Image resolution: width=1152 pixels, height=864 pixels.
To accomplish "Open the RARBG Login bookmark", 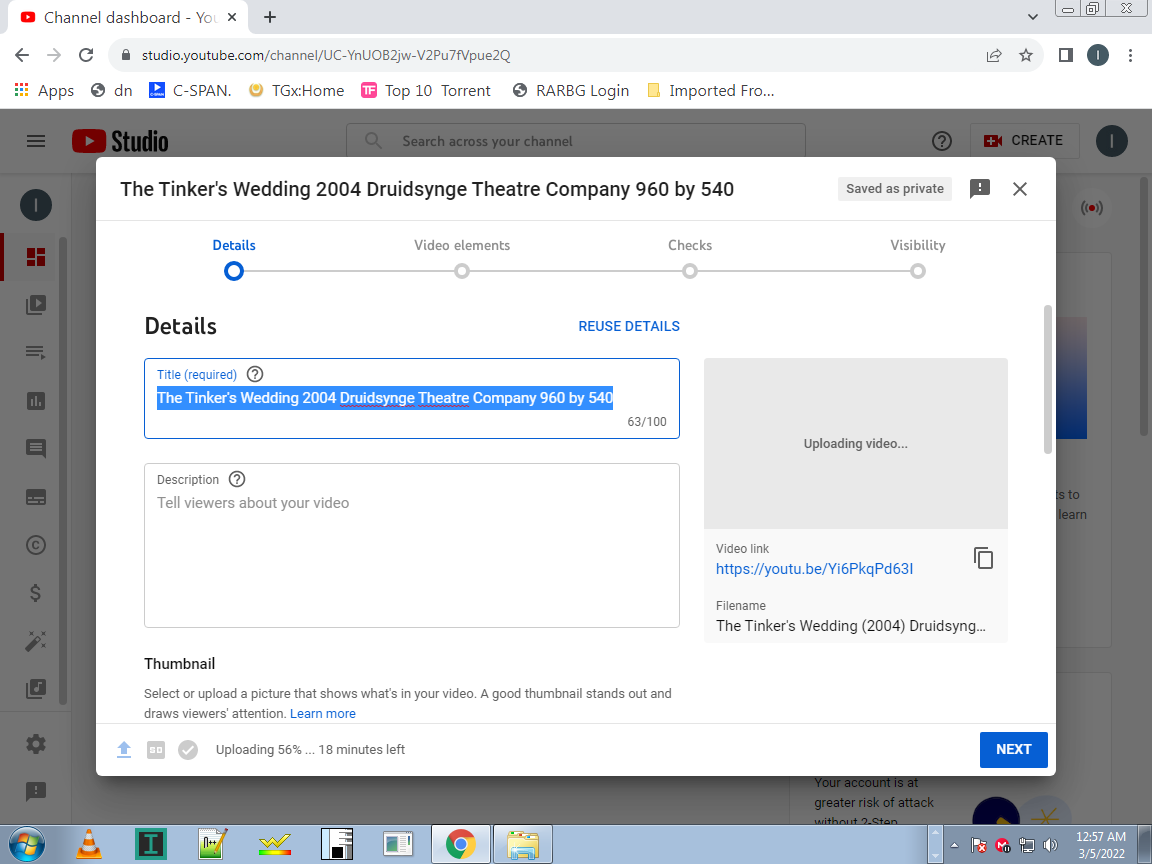I will pos(570,90).
